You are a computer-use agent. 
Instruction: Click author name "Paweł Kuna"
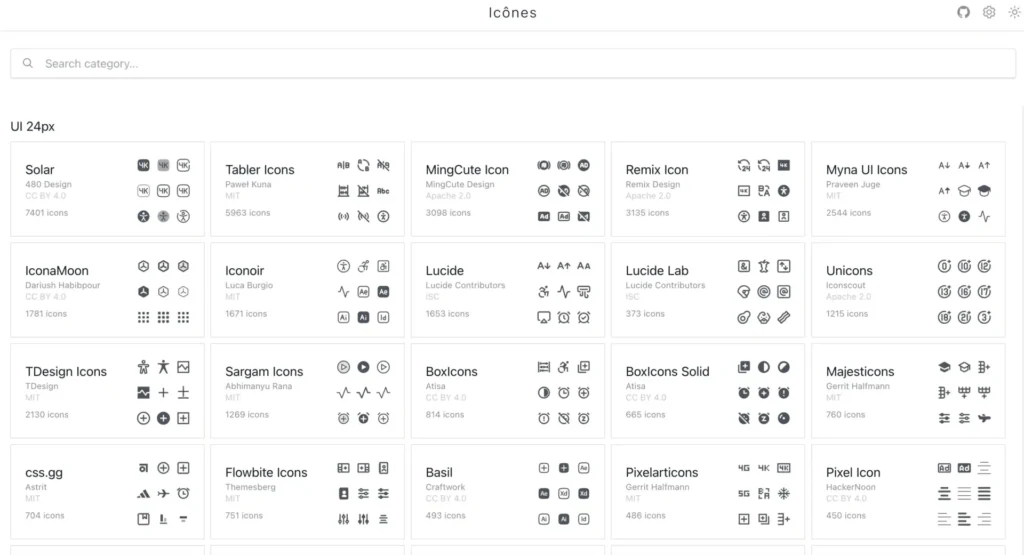tap(248, 184)
